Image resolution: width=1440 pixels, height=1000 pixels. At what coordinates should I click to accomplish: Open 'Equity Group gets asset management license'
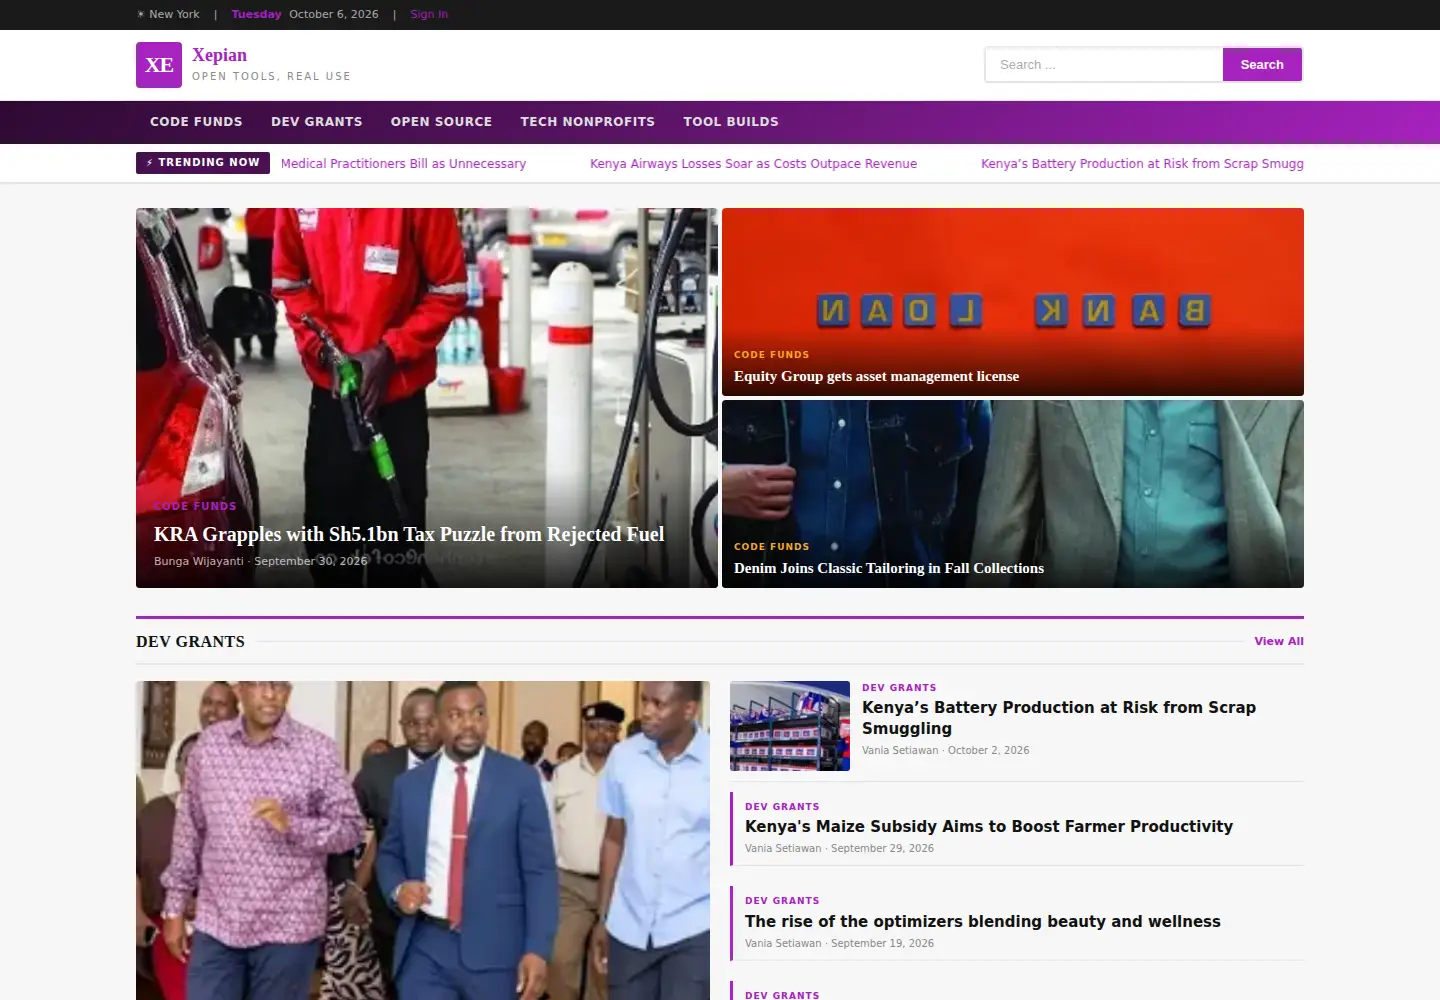pyautogui.click(x=877, y=376)
